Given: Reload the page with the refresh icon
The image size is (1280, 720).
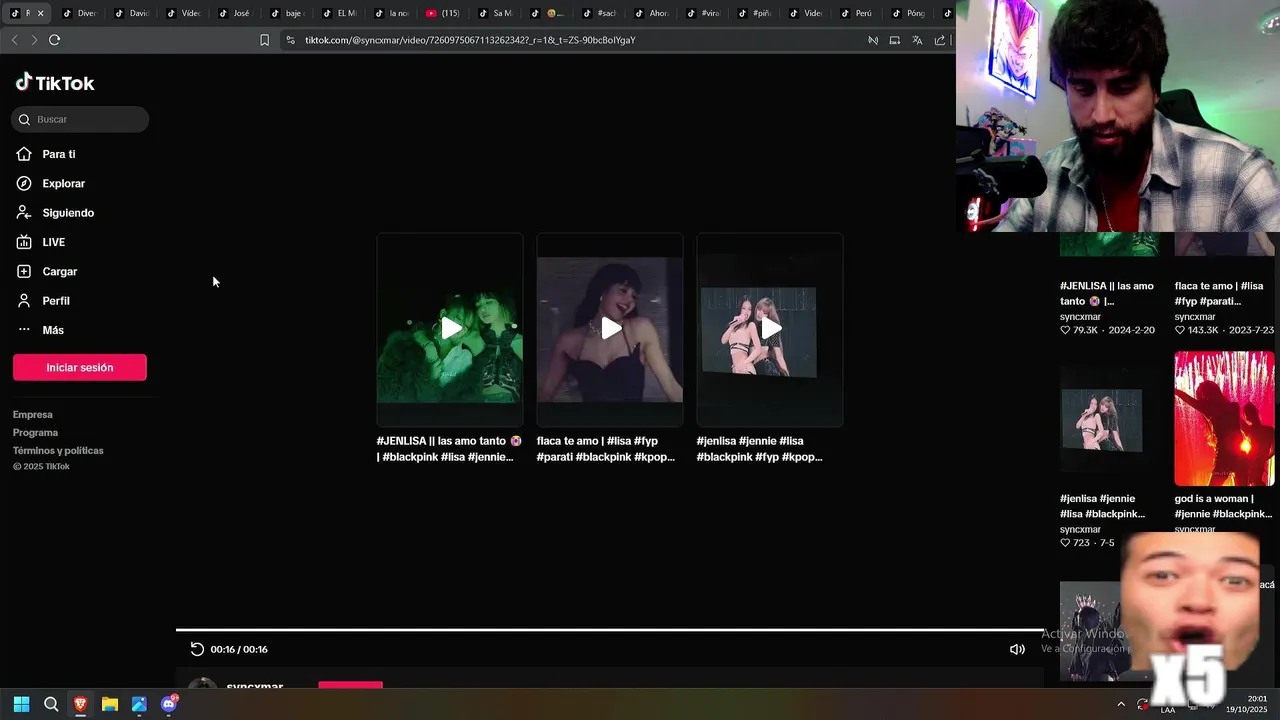Looking at the screenshot, I should pos(54,40).
